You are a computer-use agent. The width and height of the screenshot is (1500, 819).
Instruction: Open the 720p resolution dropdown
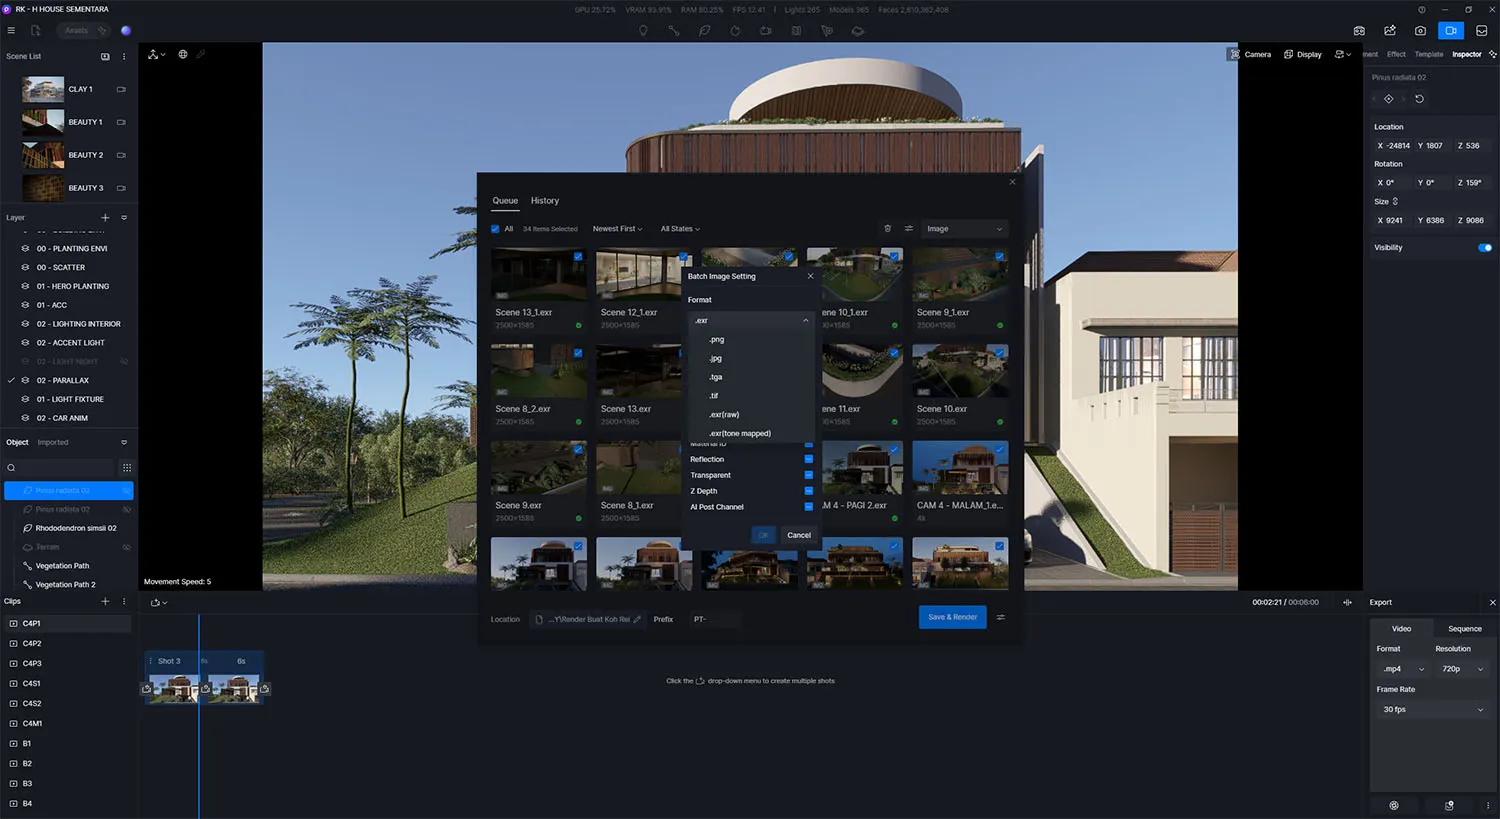(1462, 669)
